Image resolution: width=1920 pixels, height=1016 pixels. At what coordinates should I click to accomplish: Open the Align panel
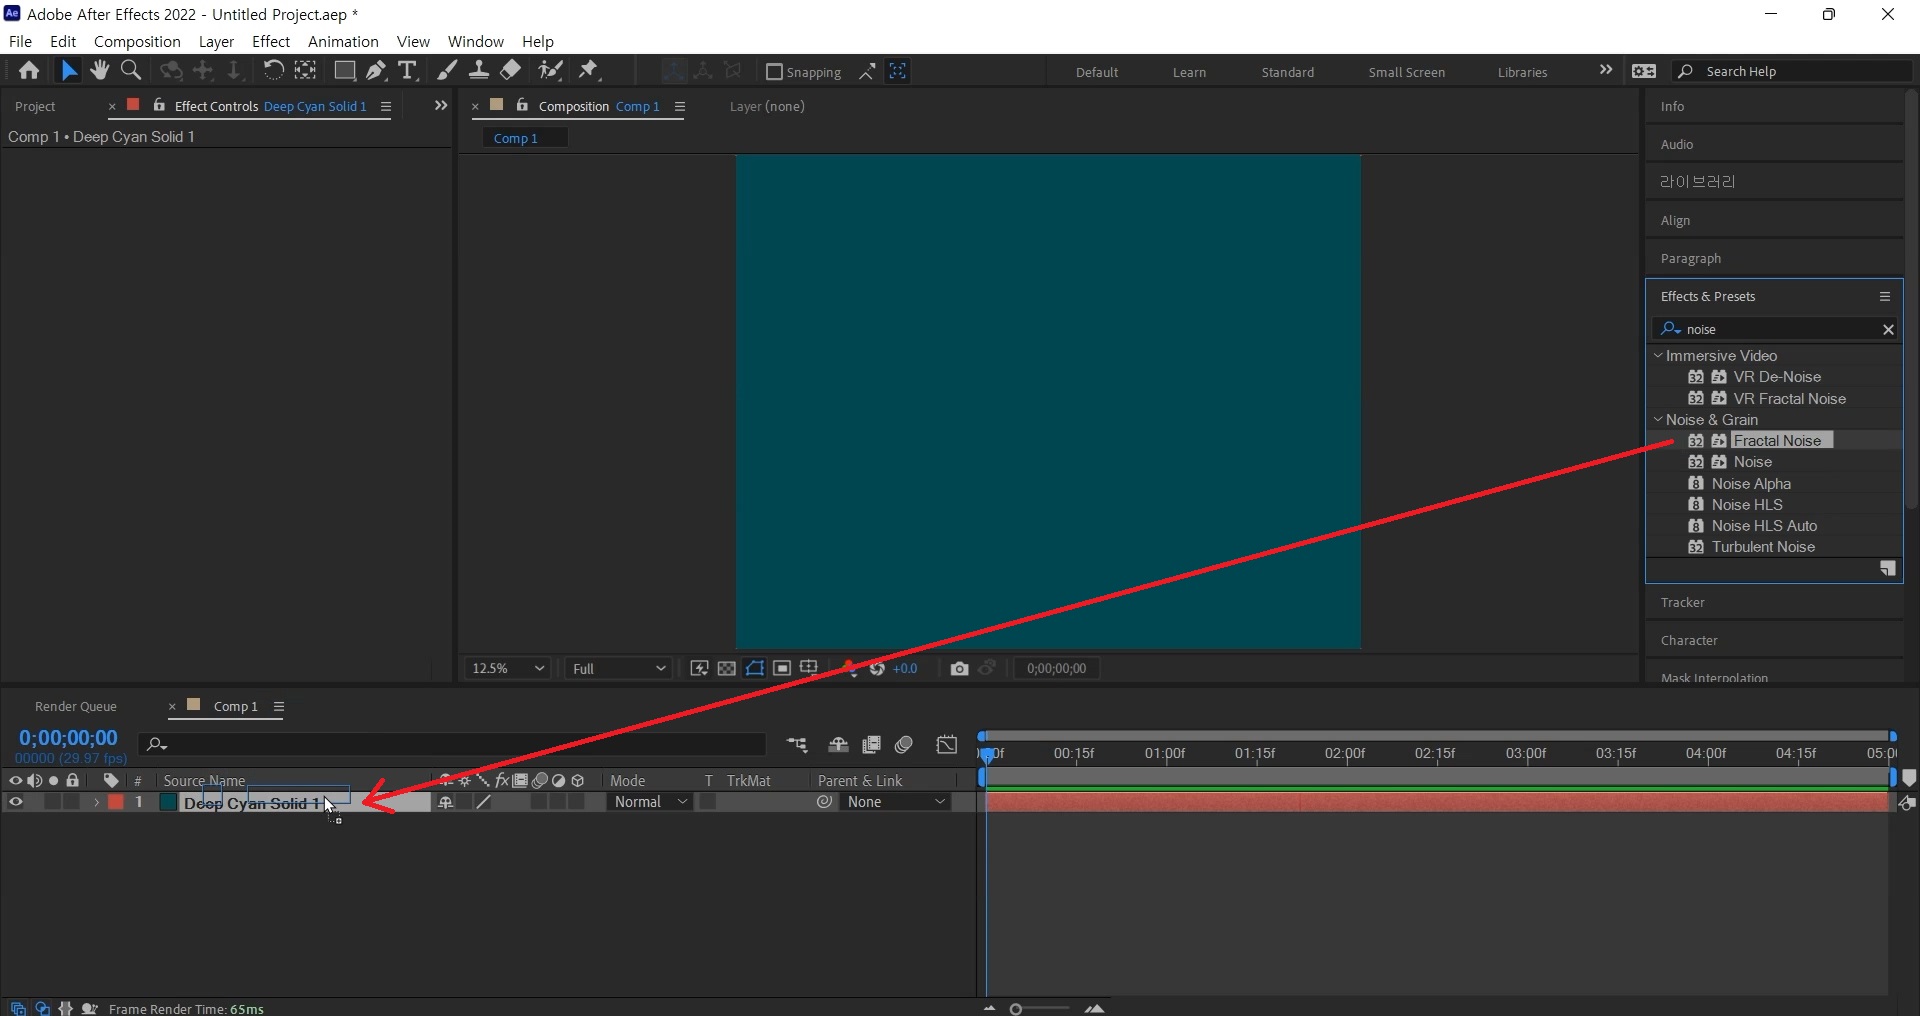click(x=1675, y=220)
